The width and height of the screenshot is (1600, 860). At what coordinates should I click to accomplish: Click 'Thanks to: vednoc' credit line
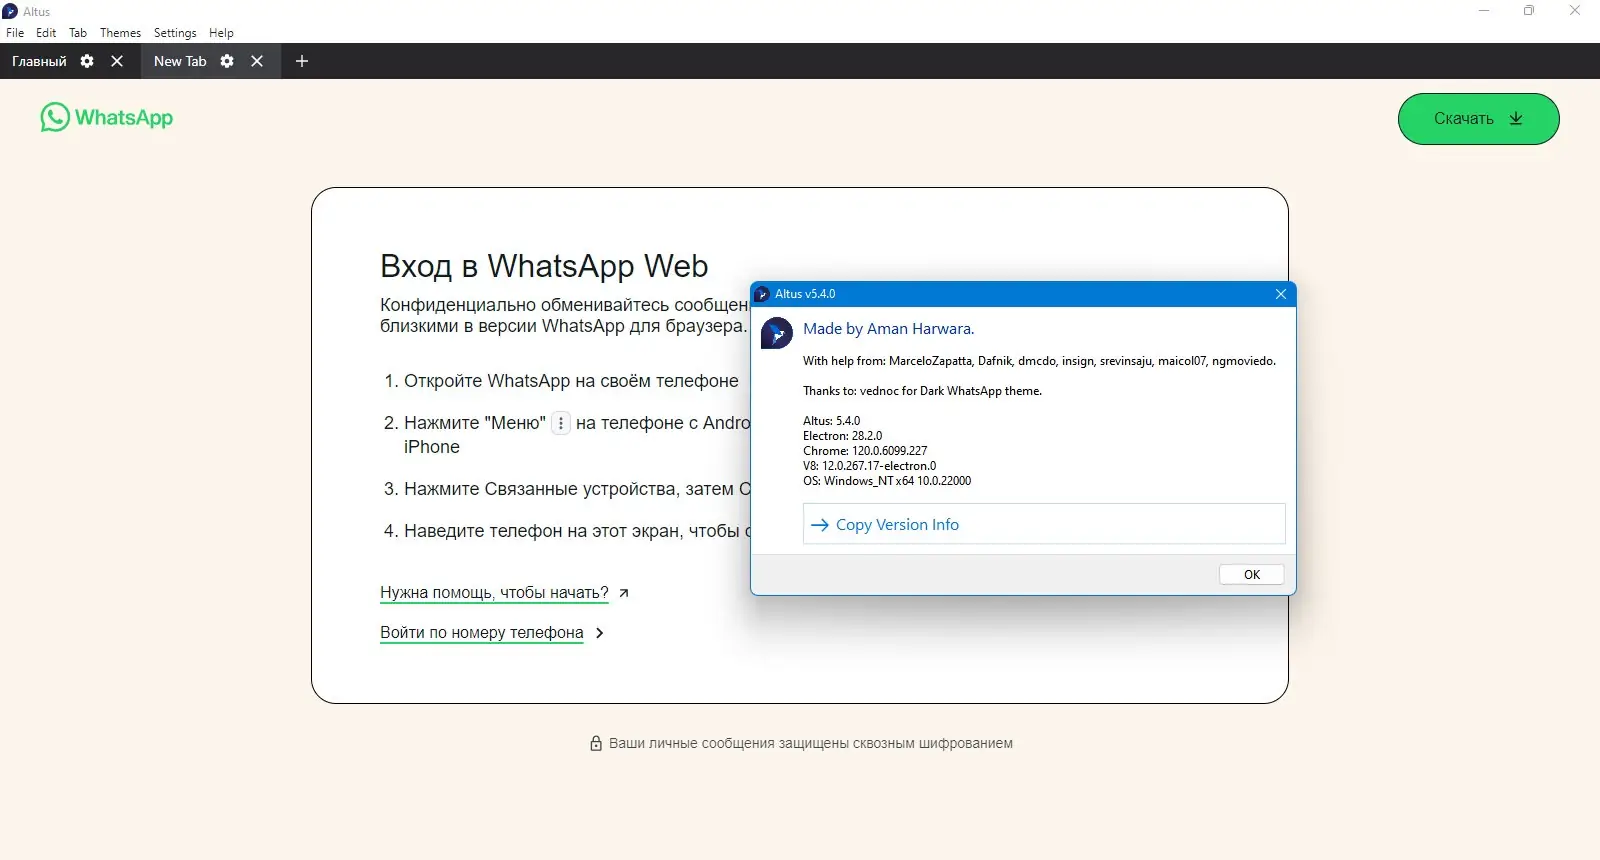[922, 391]
